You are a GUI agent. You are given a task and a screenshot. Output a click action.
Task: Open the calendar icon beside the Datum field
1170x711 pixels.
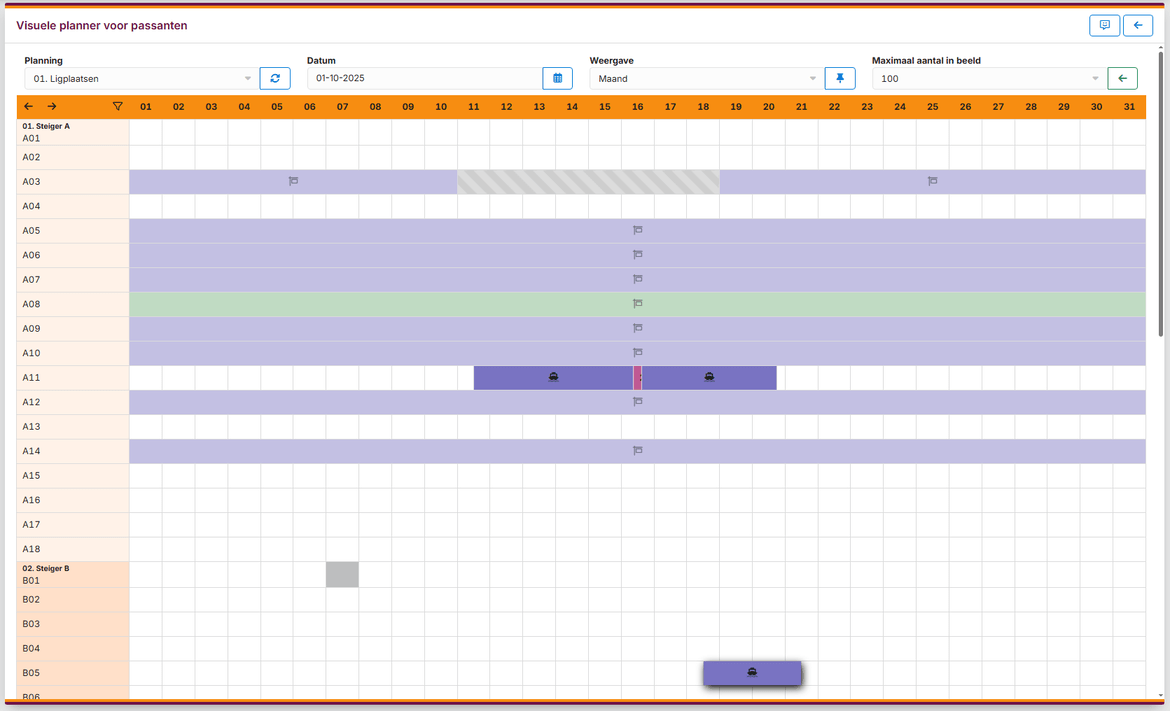pos(557,77)
